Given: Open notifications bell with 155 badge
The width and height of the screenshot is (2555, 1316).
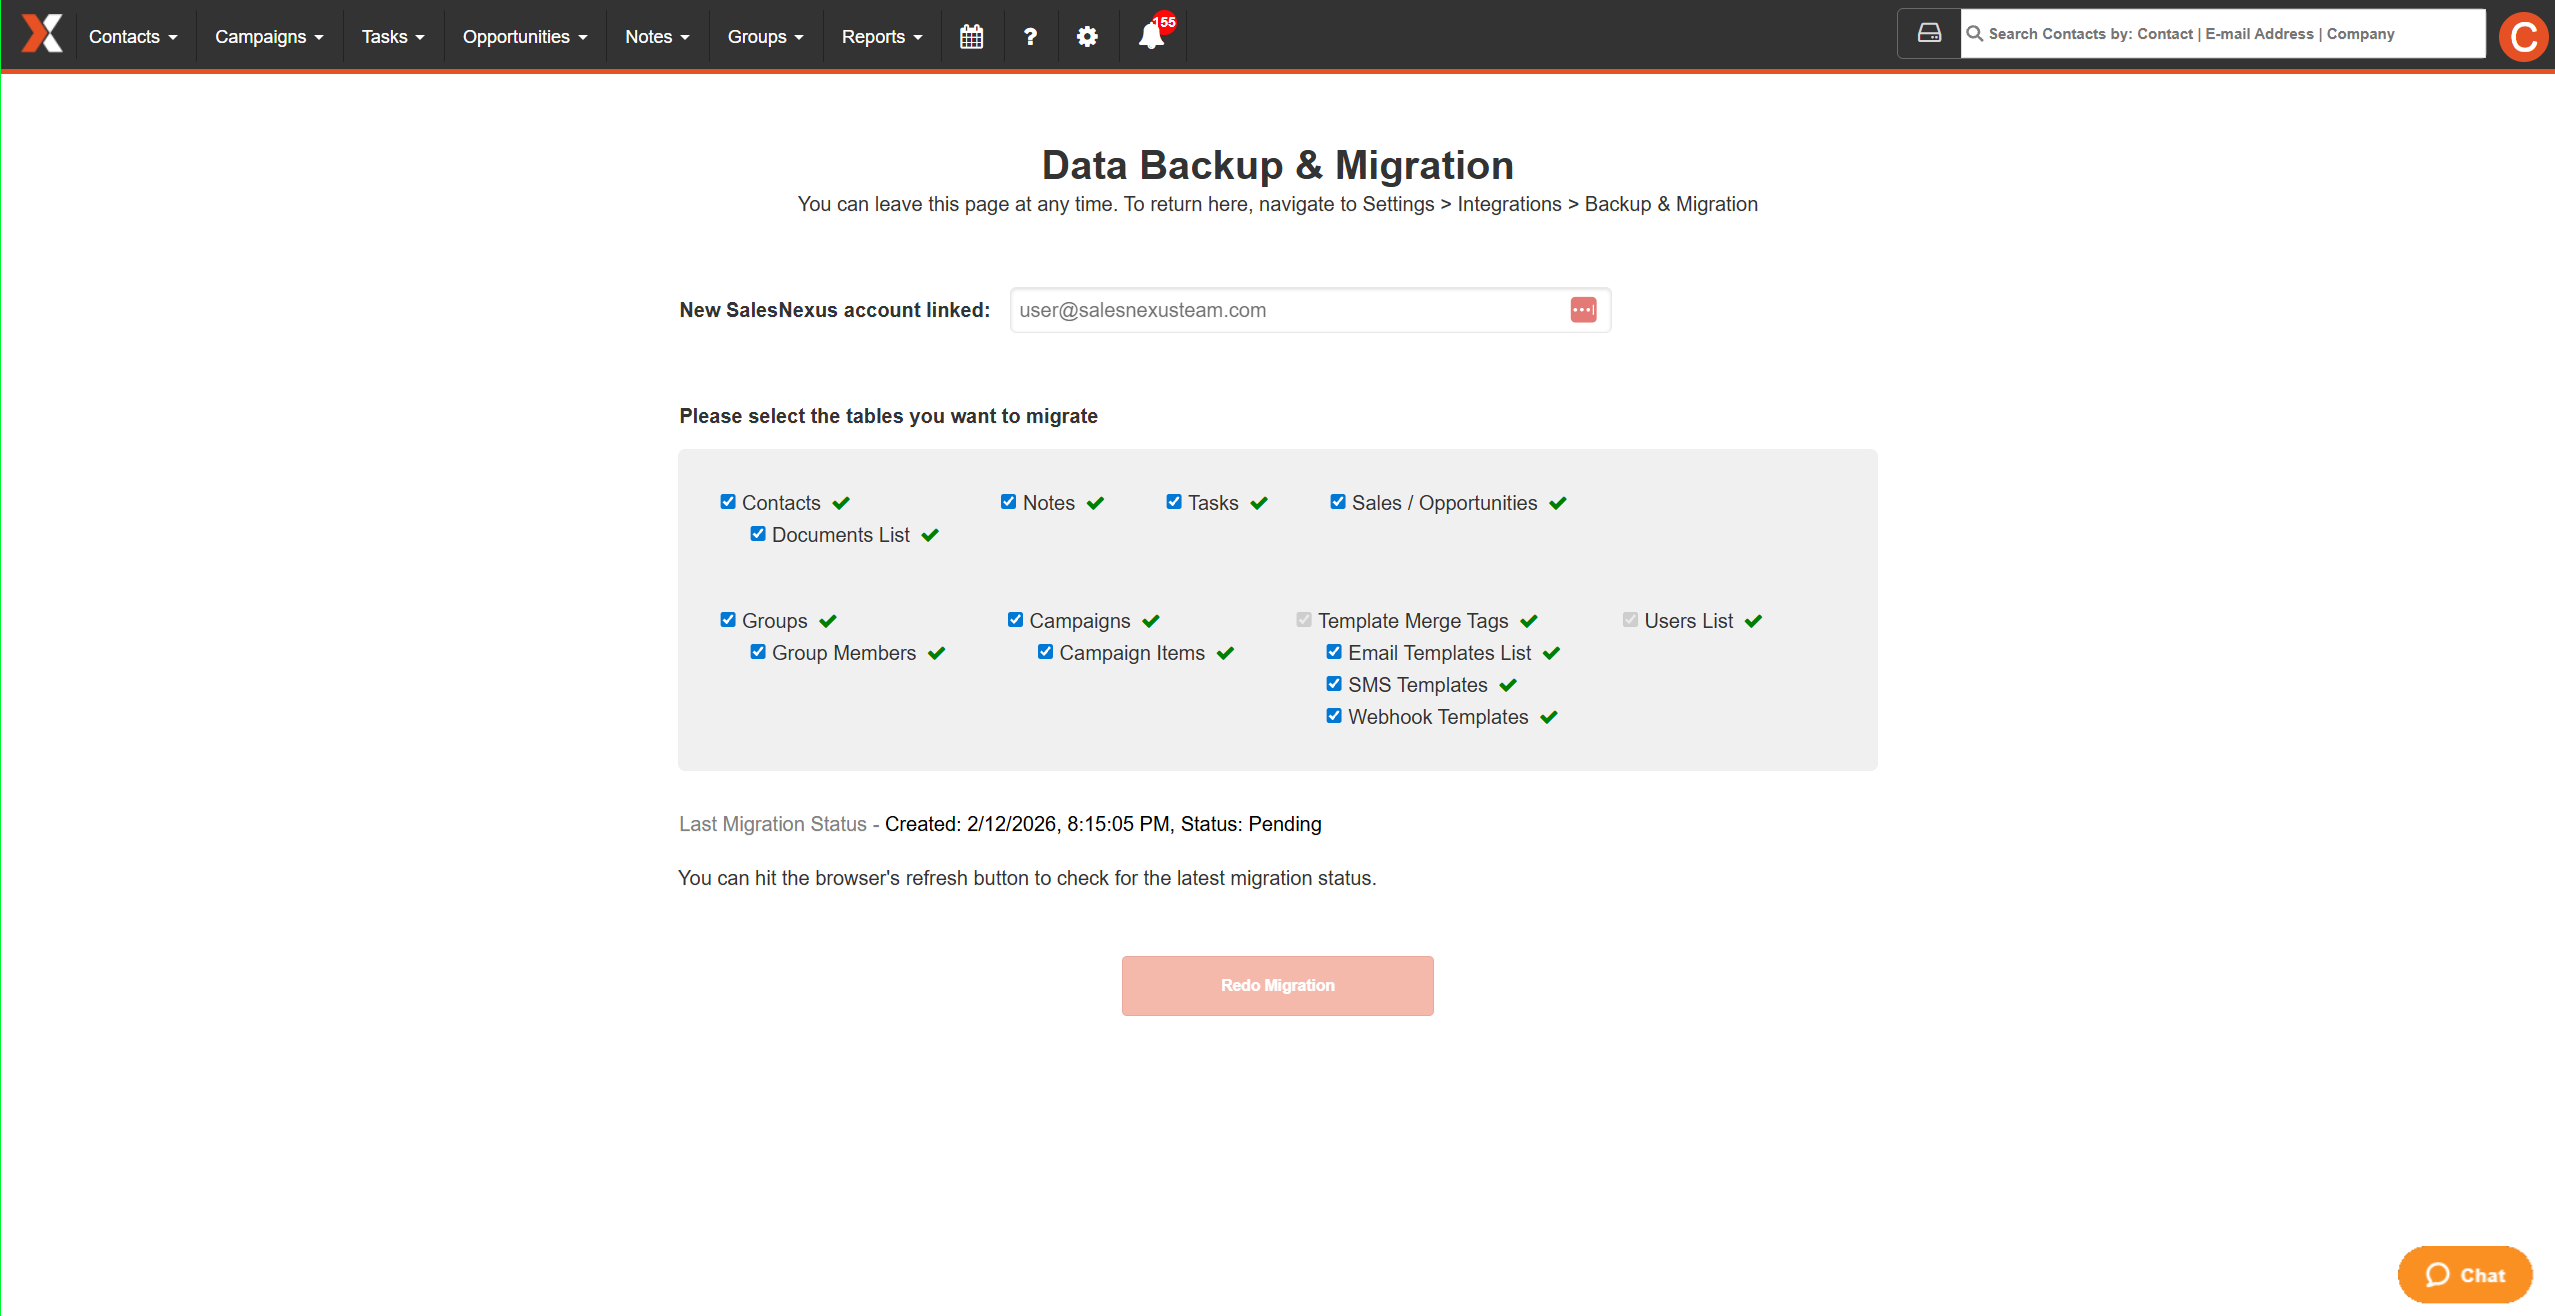Looking at the screenshot, I should click(1152, 36).
